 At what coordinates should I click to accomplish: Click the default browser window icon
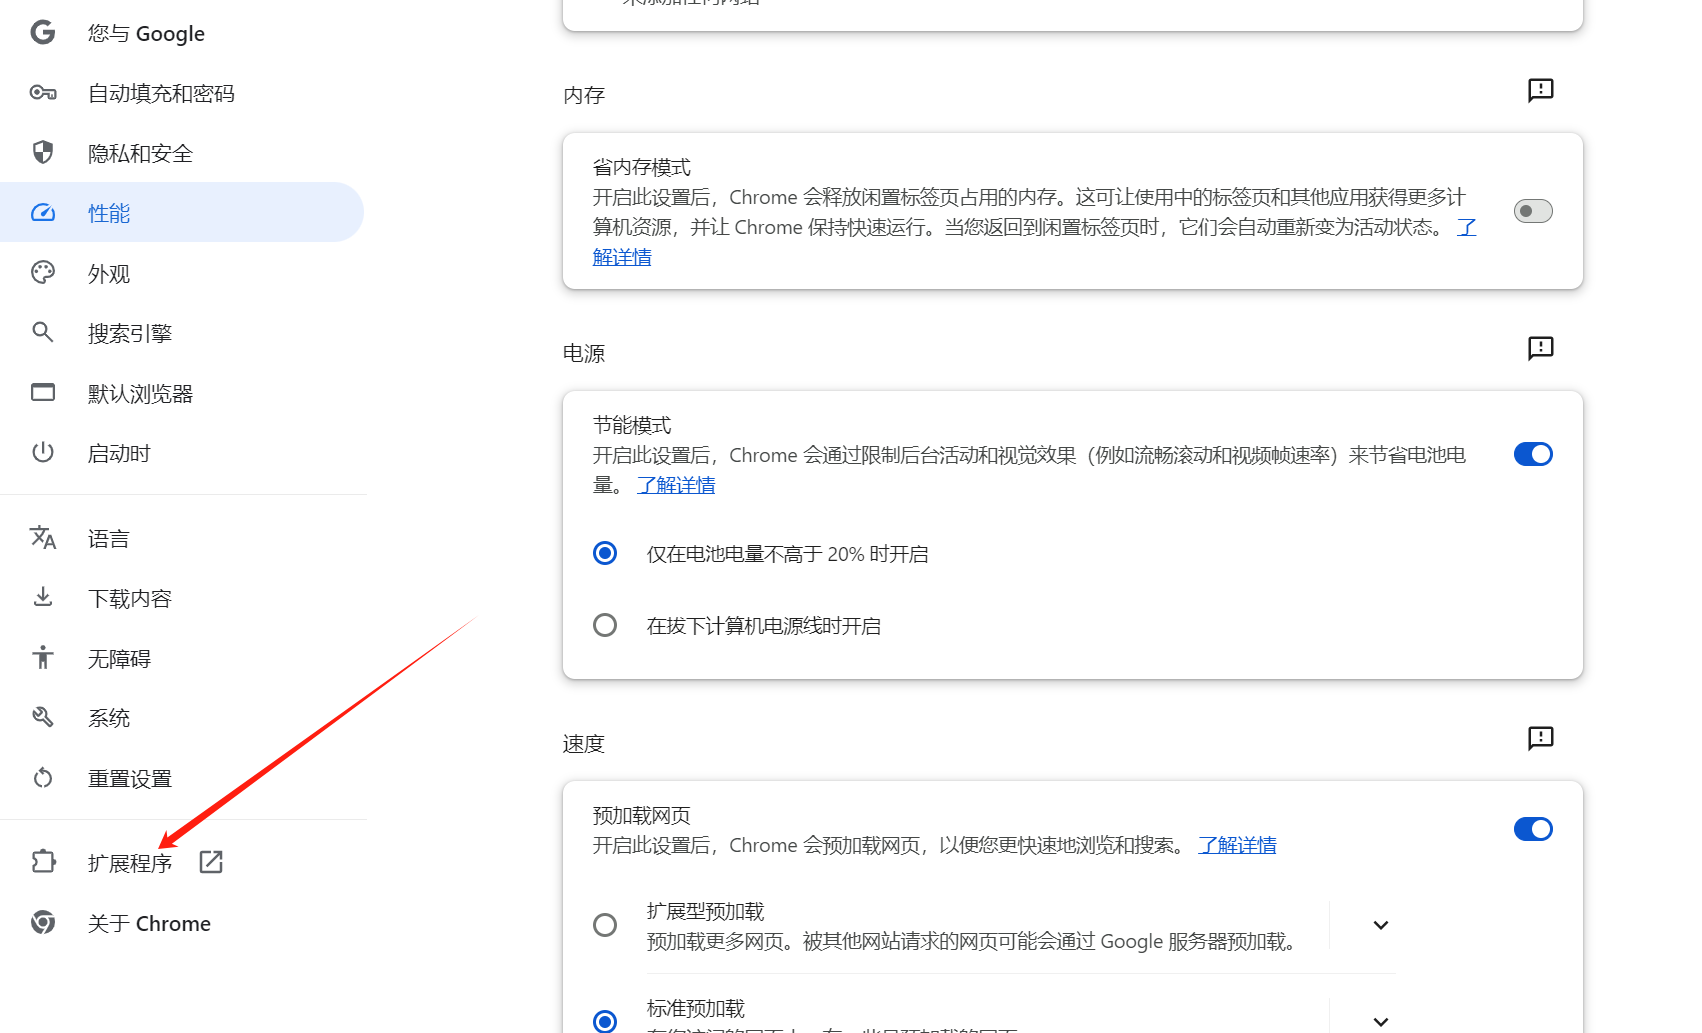[43, 392]
